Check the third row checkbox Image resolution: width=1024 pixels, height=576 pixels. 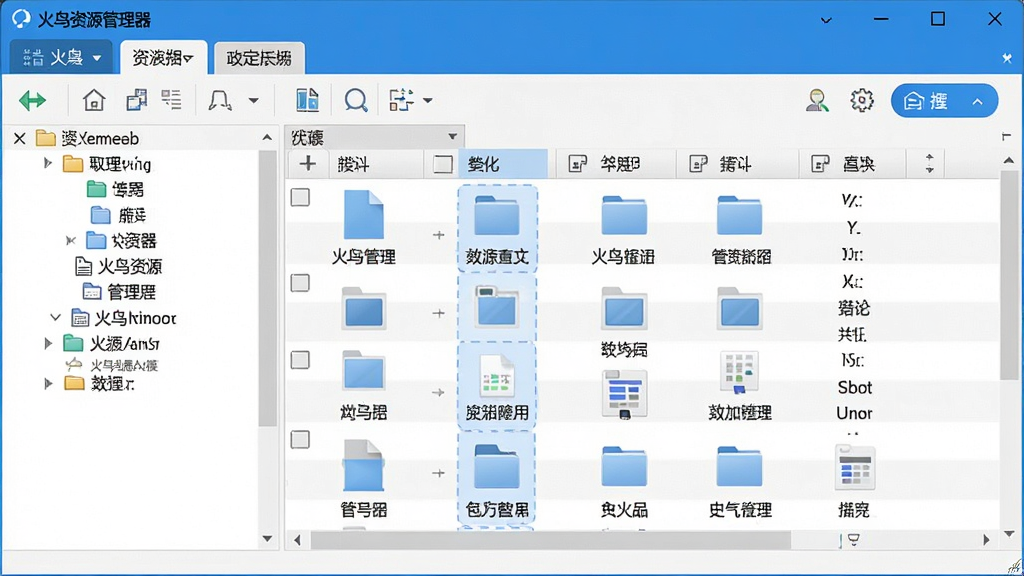click(x=300, y=360)
